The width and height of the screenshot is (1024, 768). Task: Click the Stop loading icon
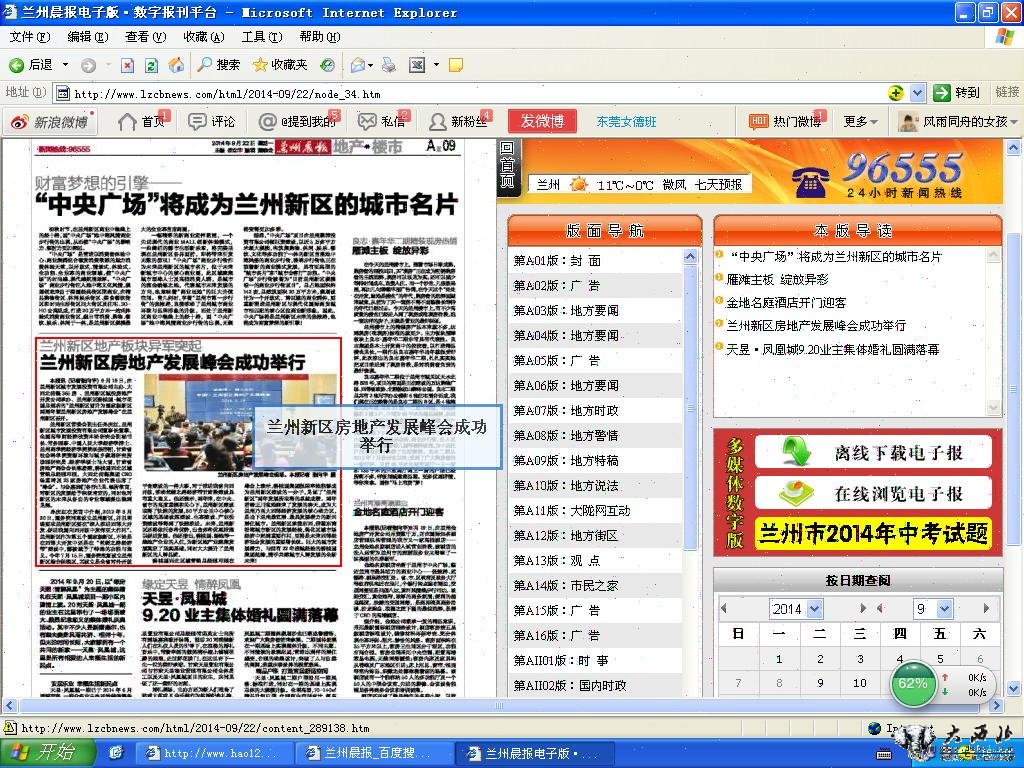pos(127,65)
